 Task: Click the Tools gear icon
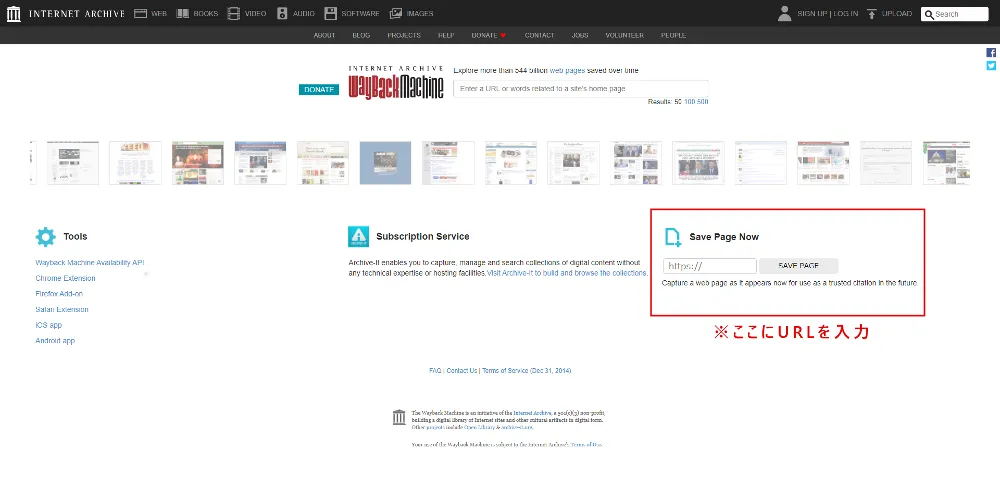click(45, 236)
